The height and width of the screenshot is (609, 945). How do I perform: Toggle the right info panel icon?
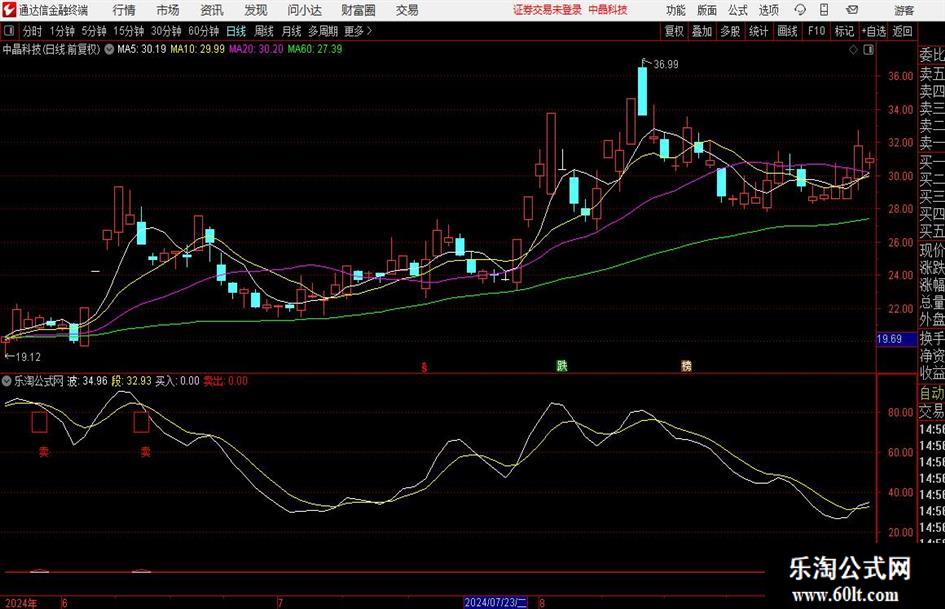coord(868,50)
